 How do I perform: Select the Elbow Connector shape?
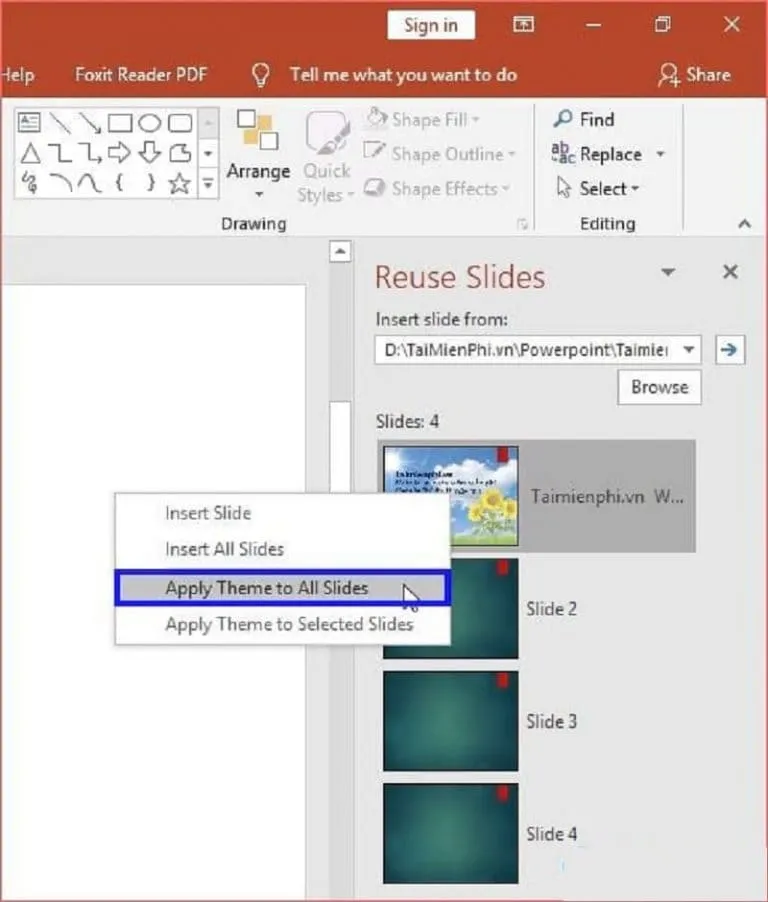pos(60,153)
